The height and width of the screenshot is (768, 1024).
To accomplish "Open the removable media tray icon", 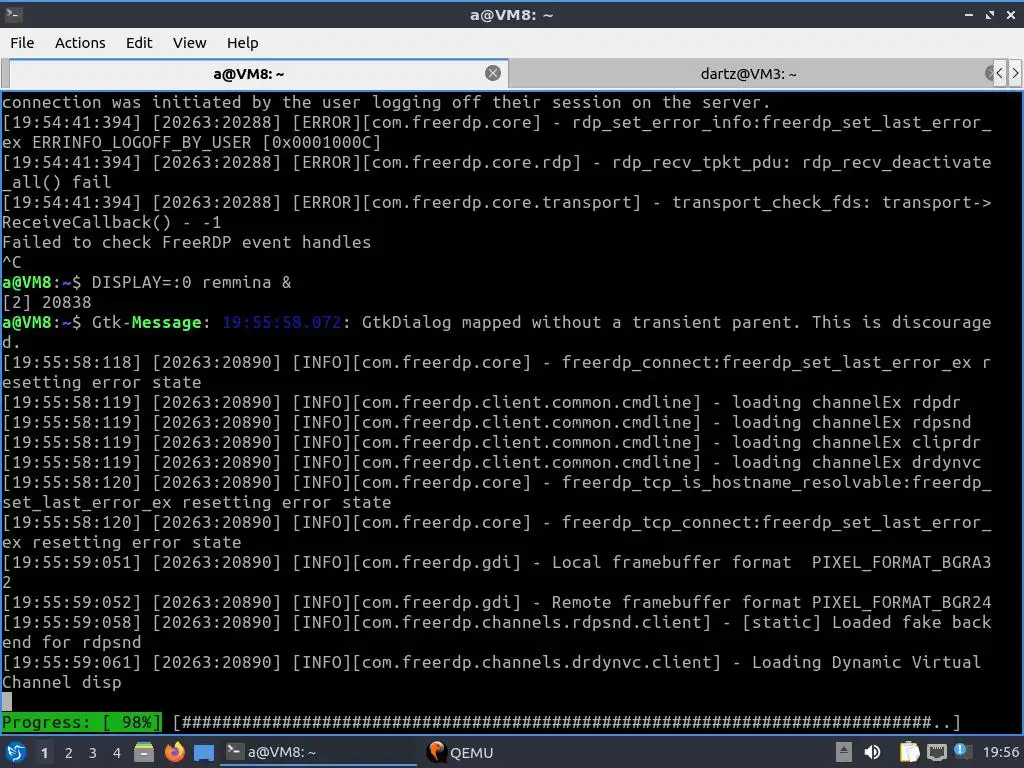I will pyautogui.click(x=844, y=752).
